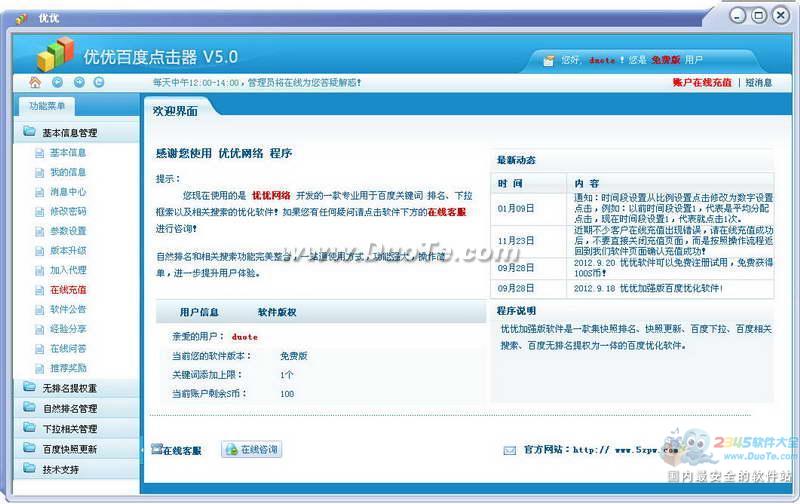Click the back arrow navigation icon
The height and width of the screenshot is (504, 800).
pos(57,82)
